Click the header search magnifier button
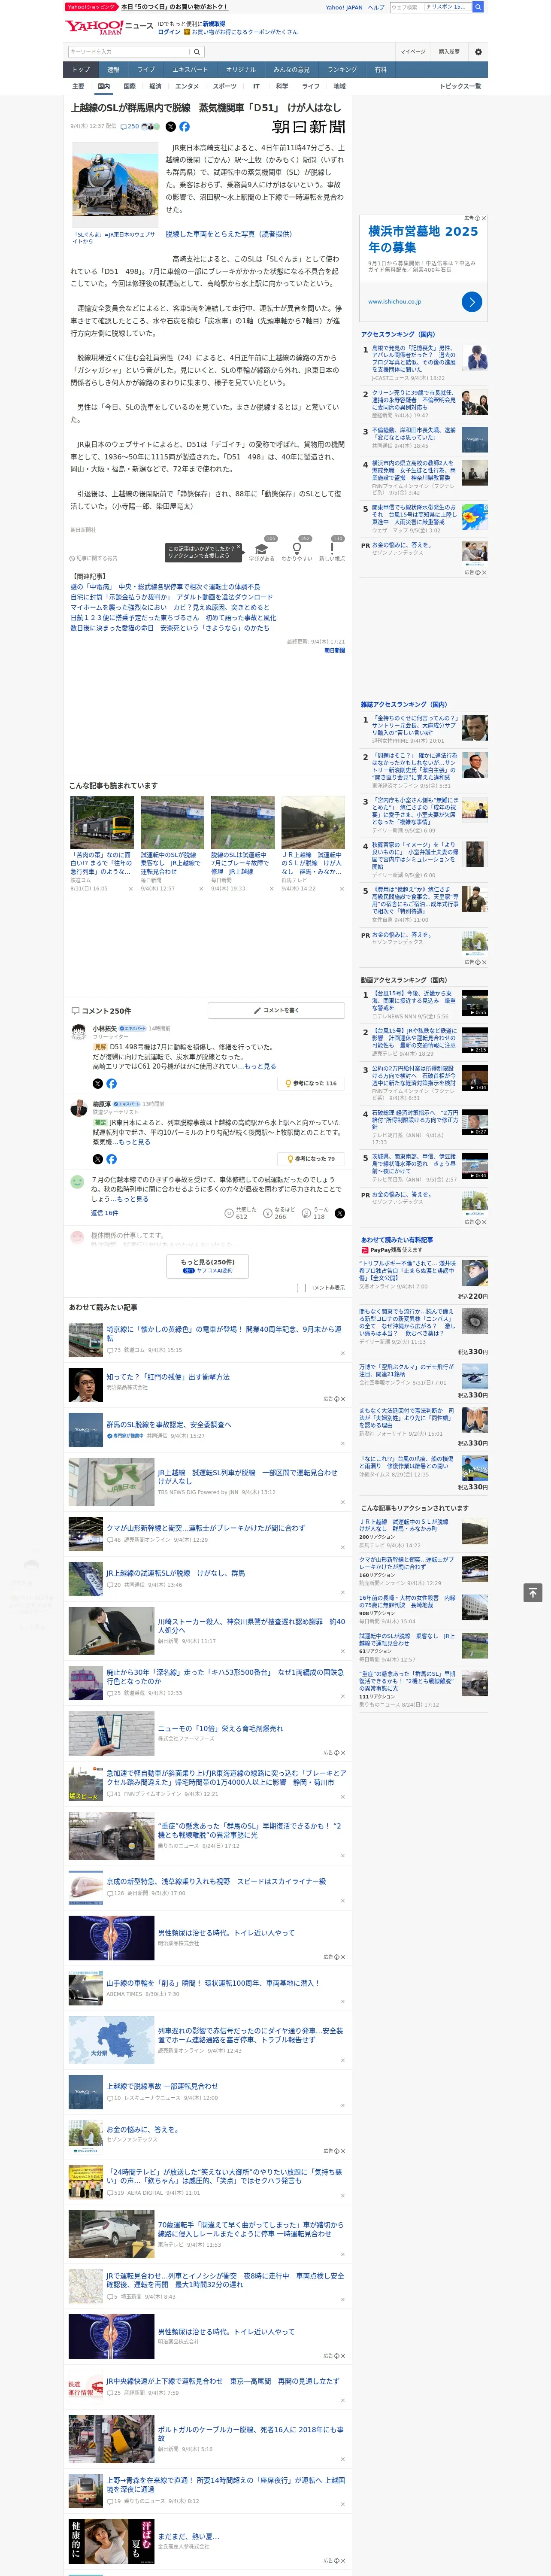The height and width of the screenshot is (2576, 551). click(x=478, y=7)
